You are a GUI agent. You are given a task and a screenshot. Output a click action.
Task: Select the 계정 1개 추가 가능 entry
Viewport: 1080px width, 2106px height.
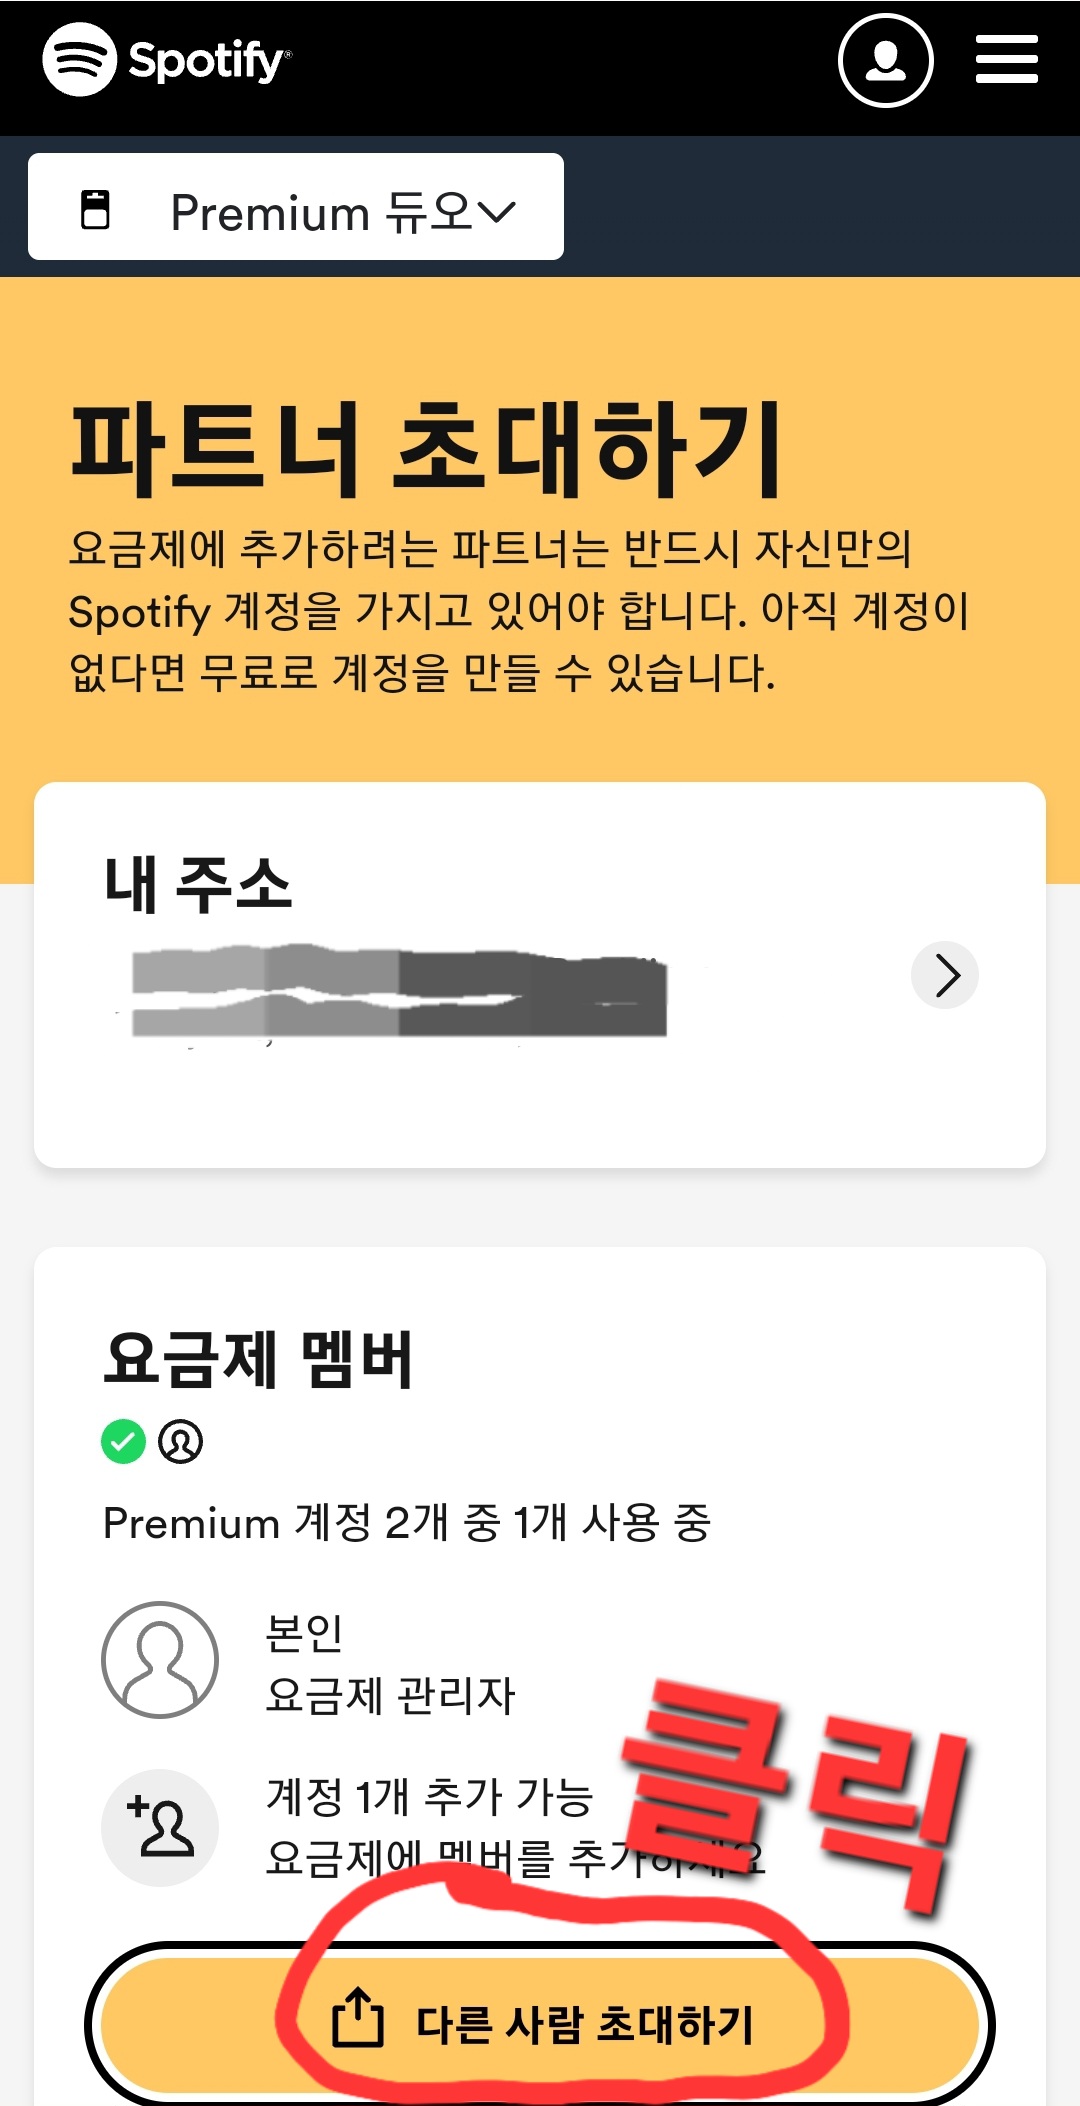pos(430,1798)
